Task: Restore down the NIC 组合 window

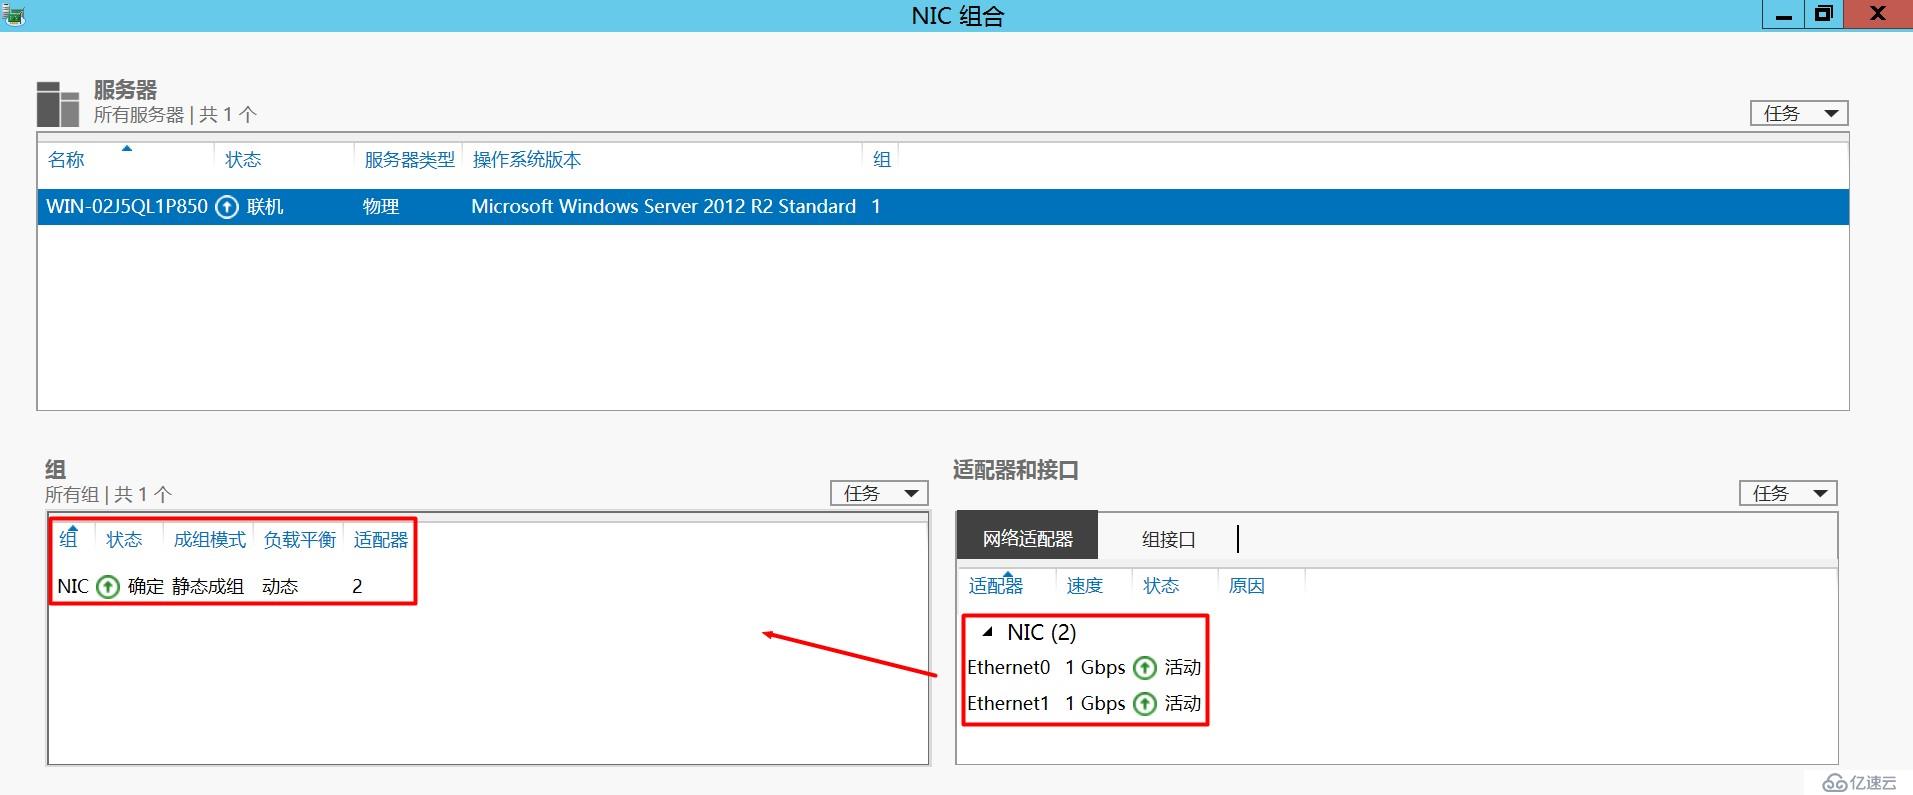Action: (1824, 14)
